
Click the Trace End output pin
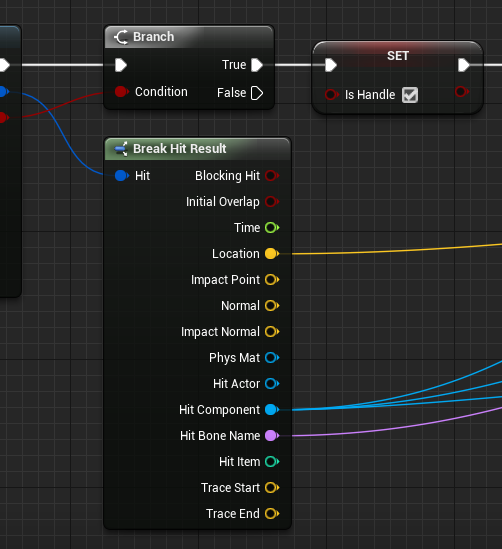click(x=272, y=514)
